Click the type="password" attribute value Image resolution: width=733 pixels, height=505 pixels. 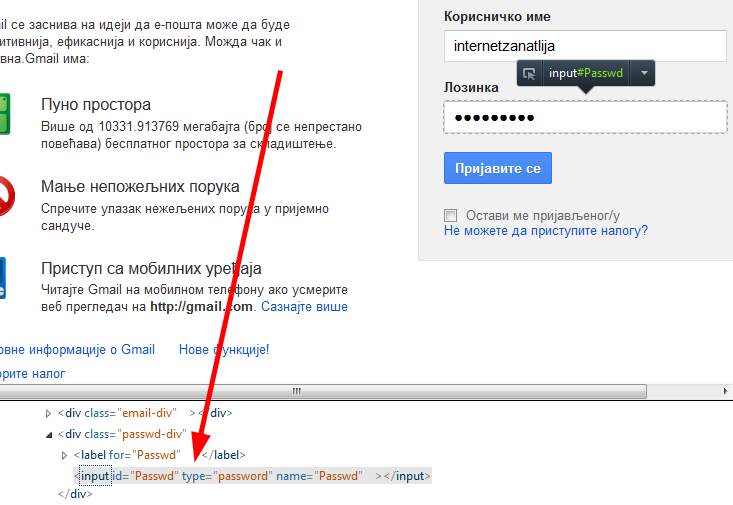[243, 476]
